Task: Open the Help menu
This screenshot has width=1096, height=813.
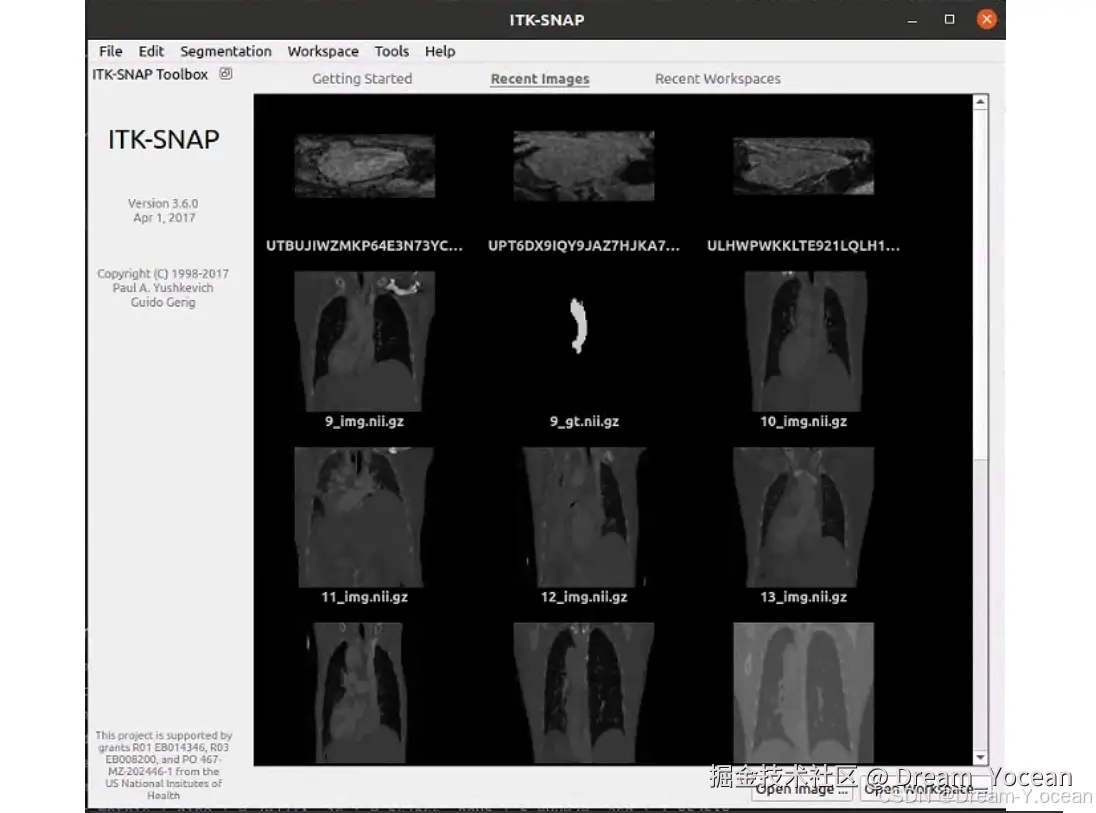Action: point(440,51)
